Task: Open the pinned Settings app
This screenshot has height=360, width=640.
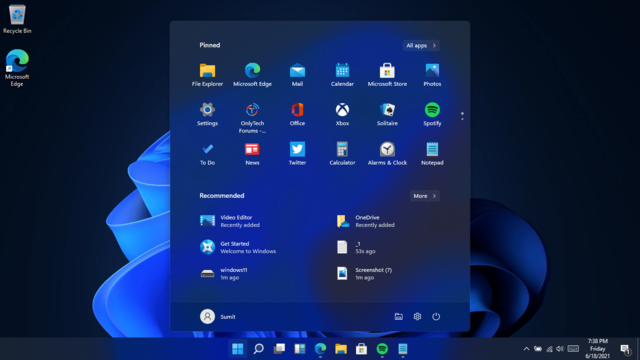Action: coord(207,114)
